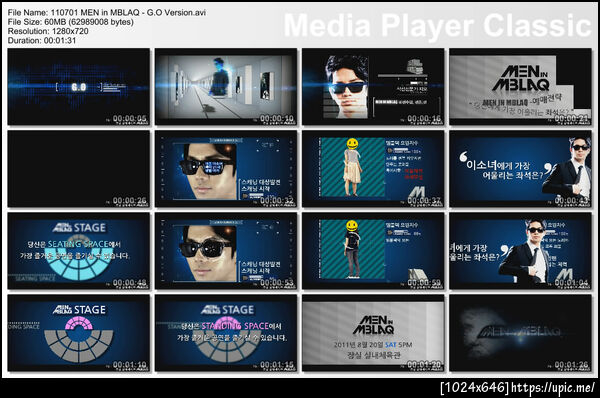The image size is (600, 398).
Task: Select the pink stage thumbnail at 00:01:10
Action: (x=79, y=333)
